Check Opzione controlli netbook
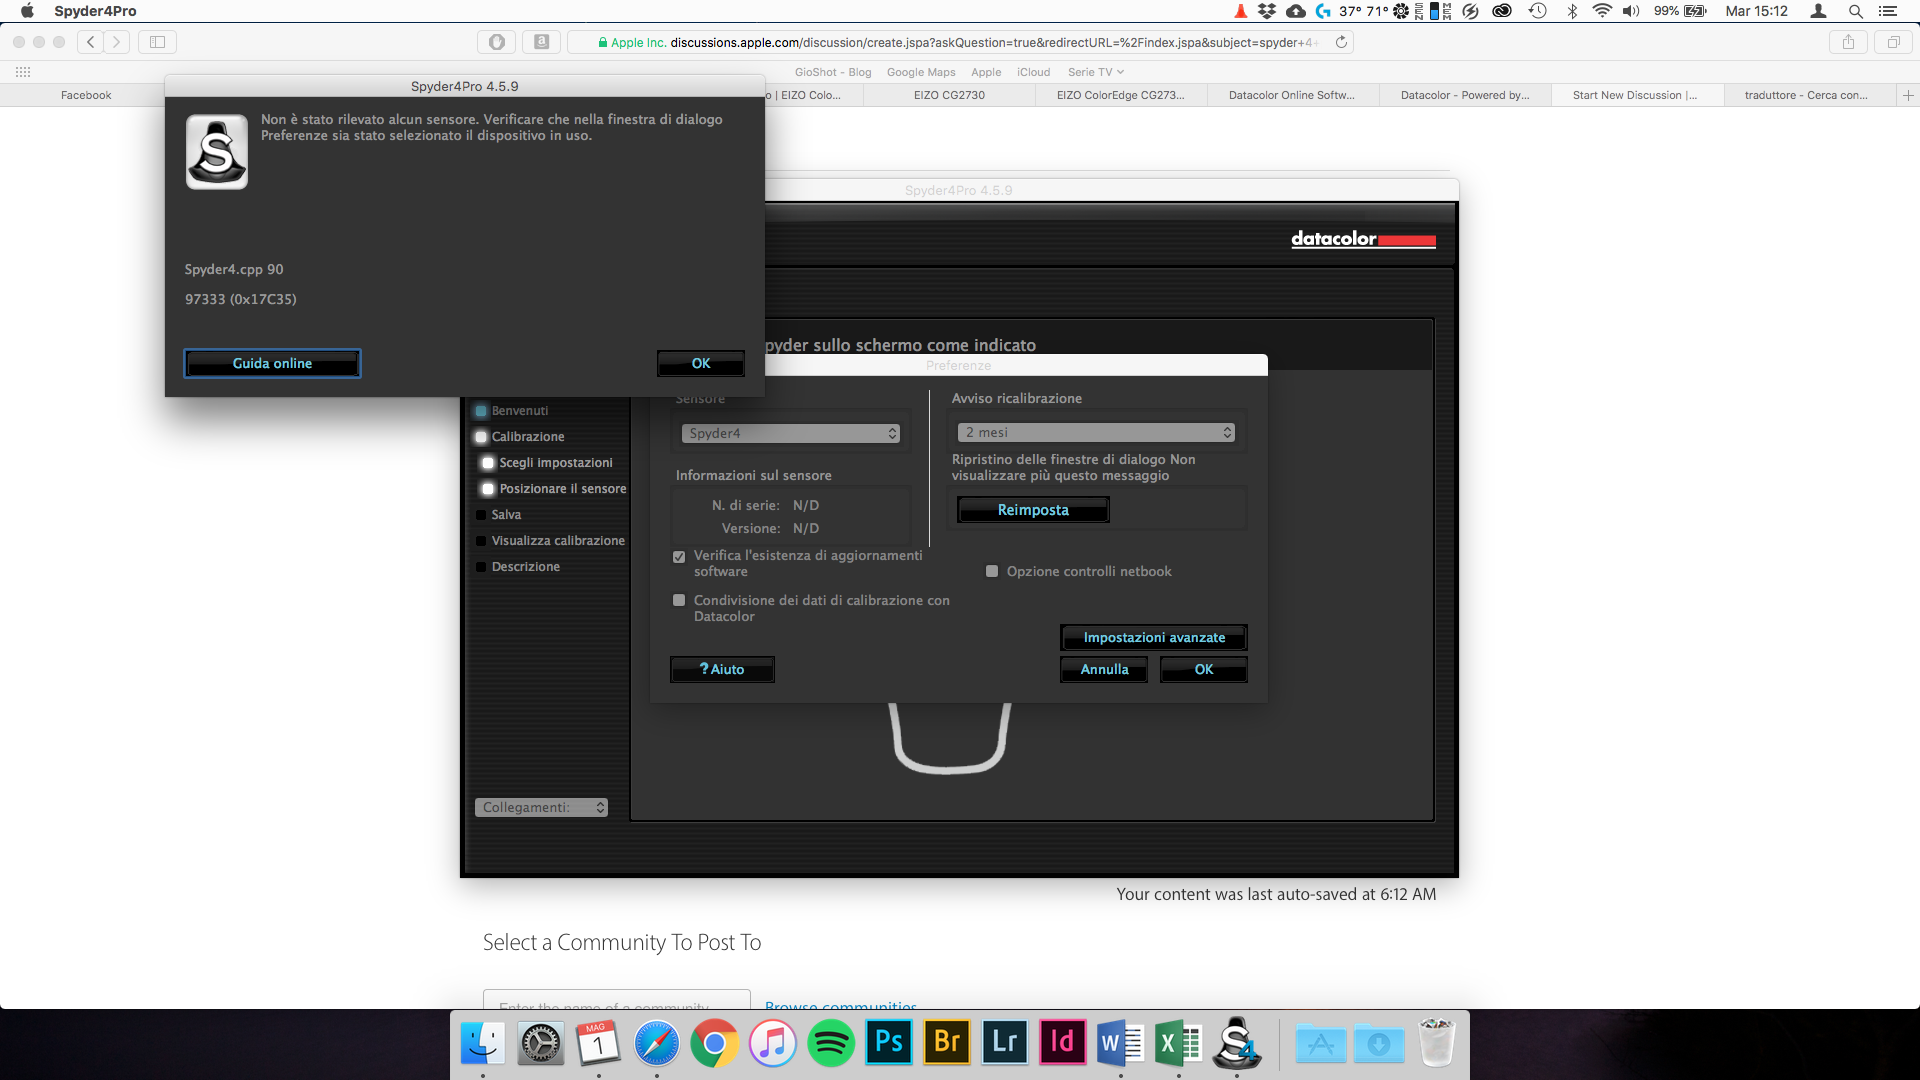The width and height of the screenshot is (1920, 1080). click(x=992, y=571)
